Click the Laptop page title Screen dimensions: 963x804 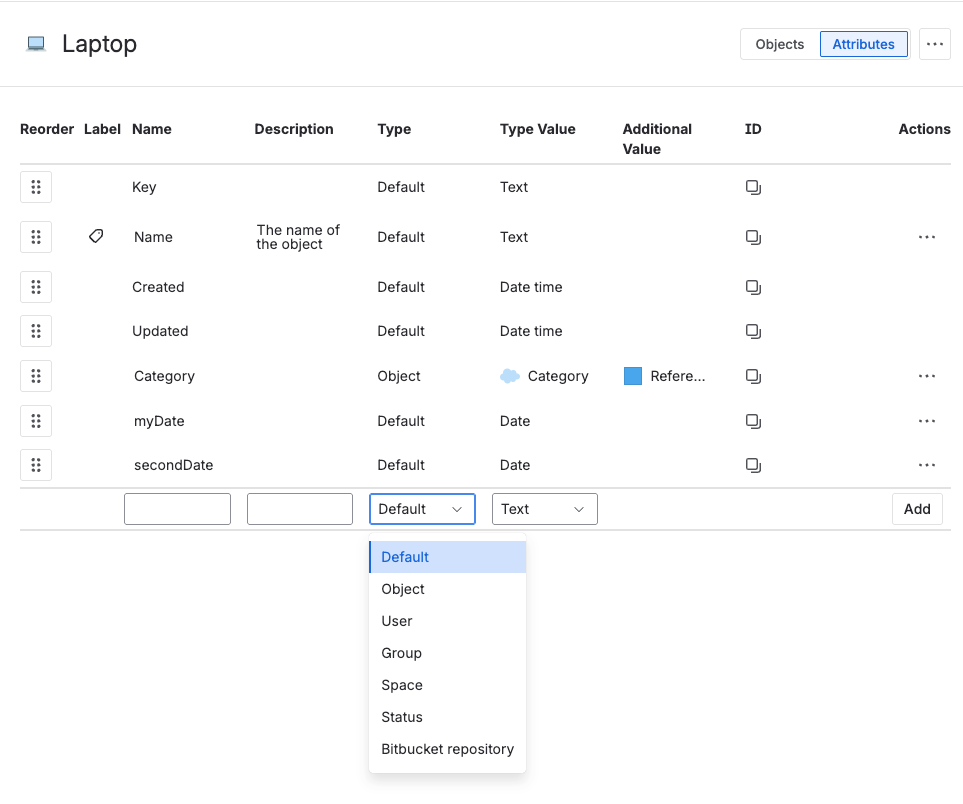pyautogui.click(x=99, y=44)
